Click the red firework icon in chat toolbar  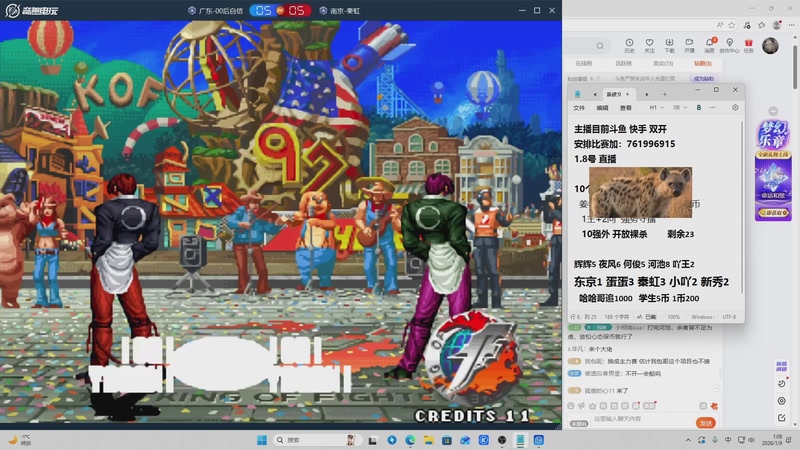(714, 406)
